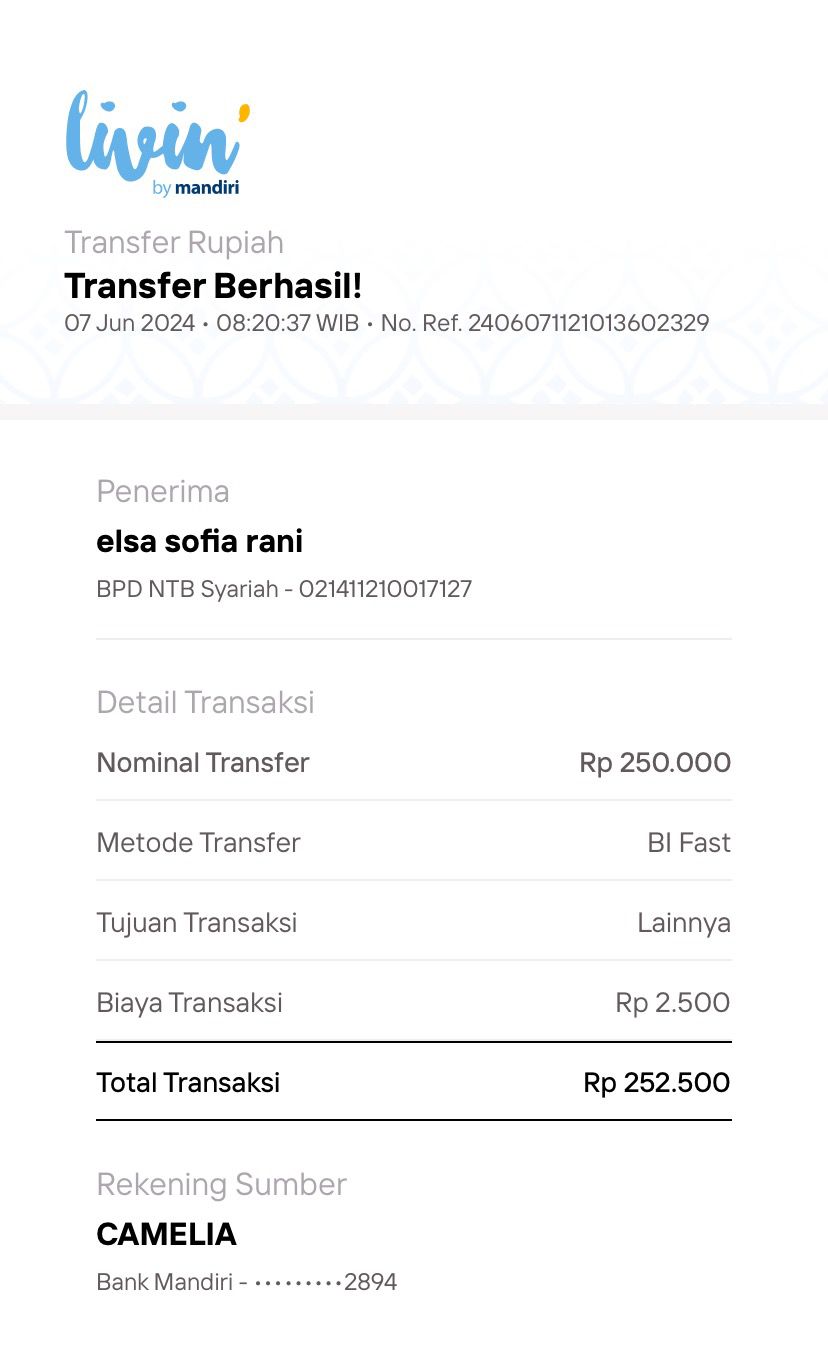Click the transaction date 07 Jun 2024
The width and height of the screenshot is (828, 1349).
click(x=128, y=323)
